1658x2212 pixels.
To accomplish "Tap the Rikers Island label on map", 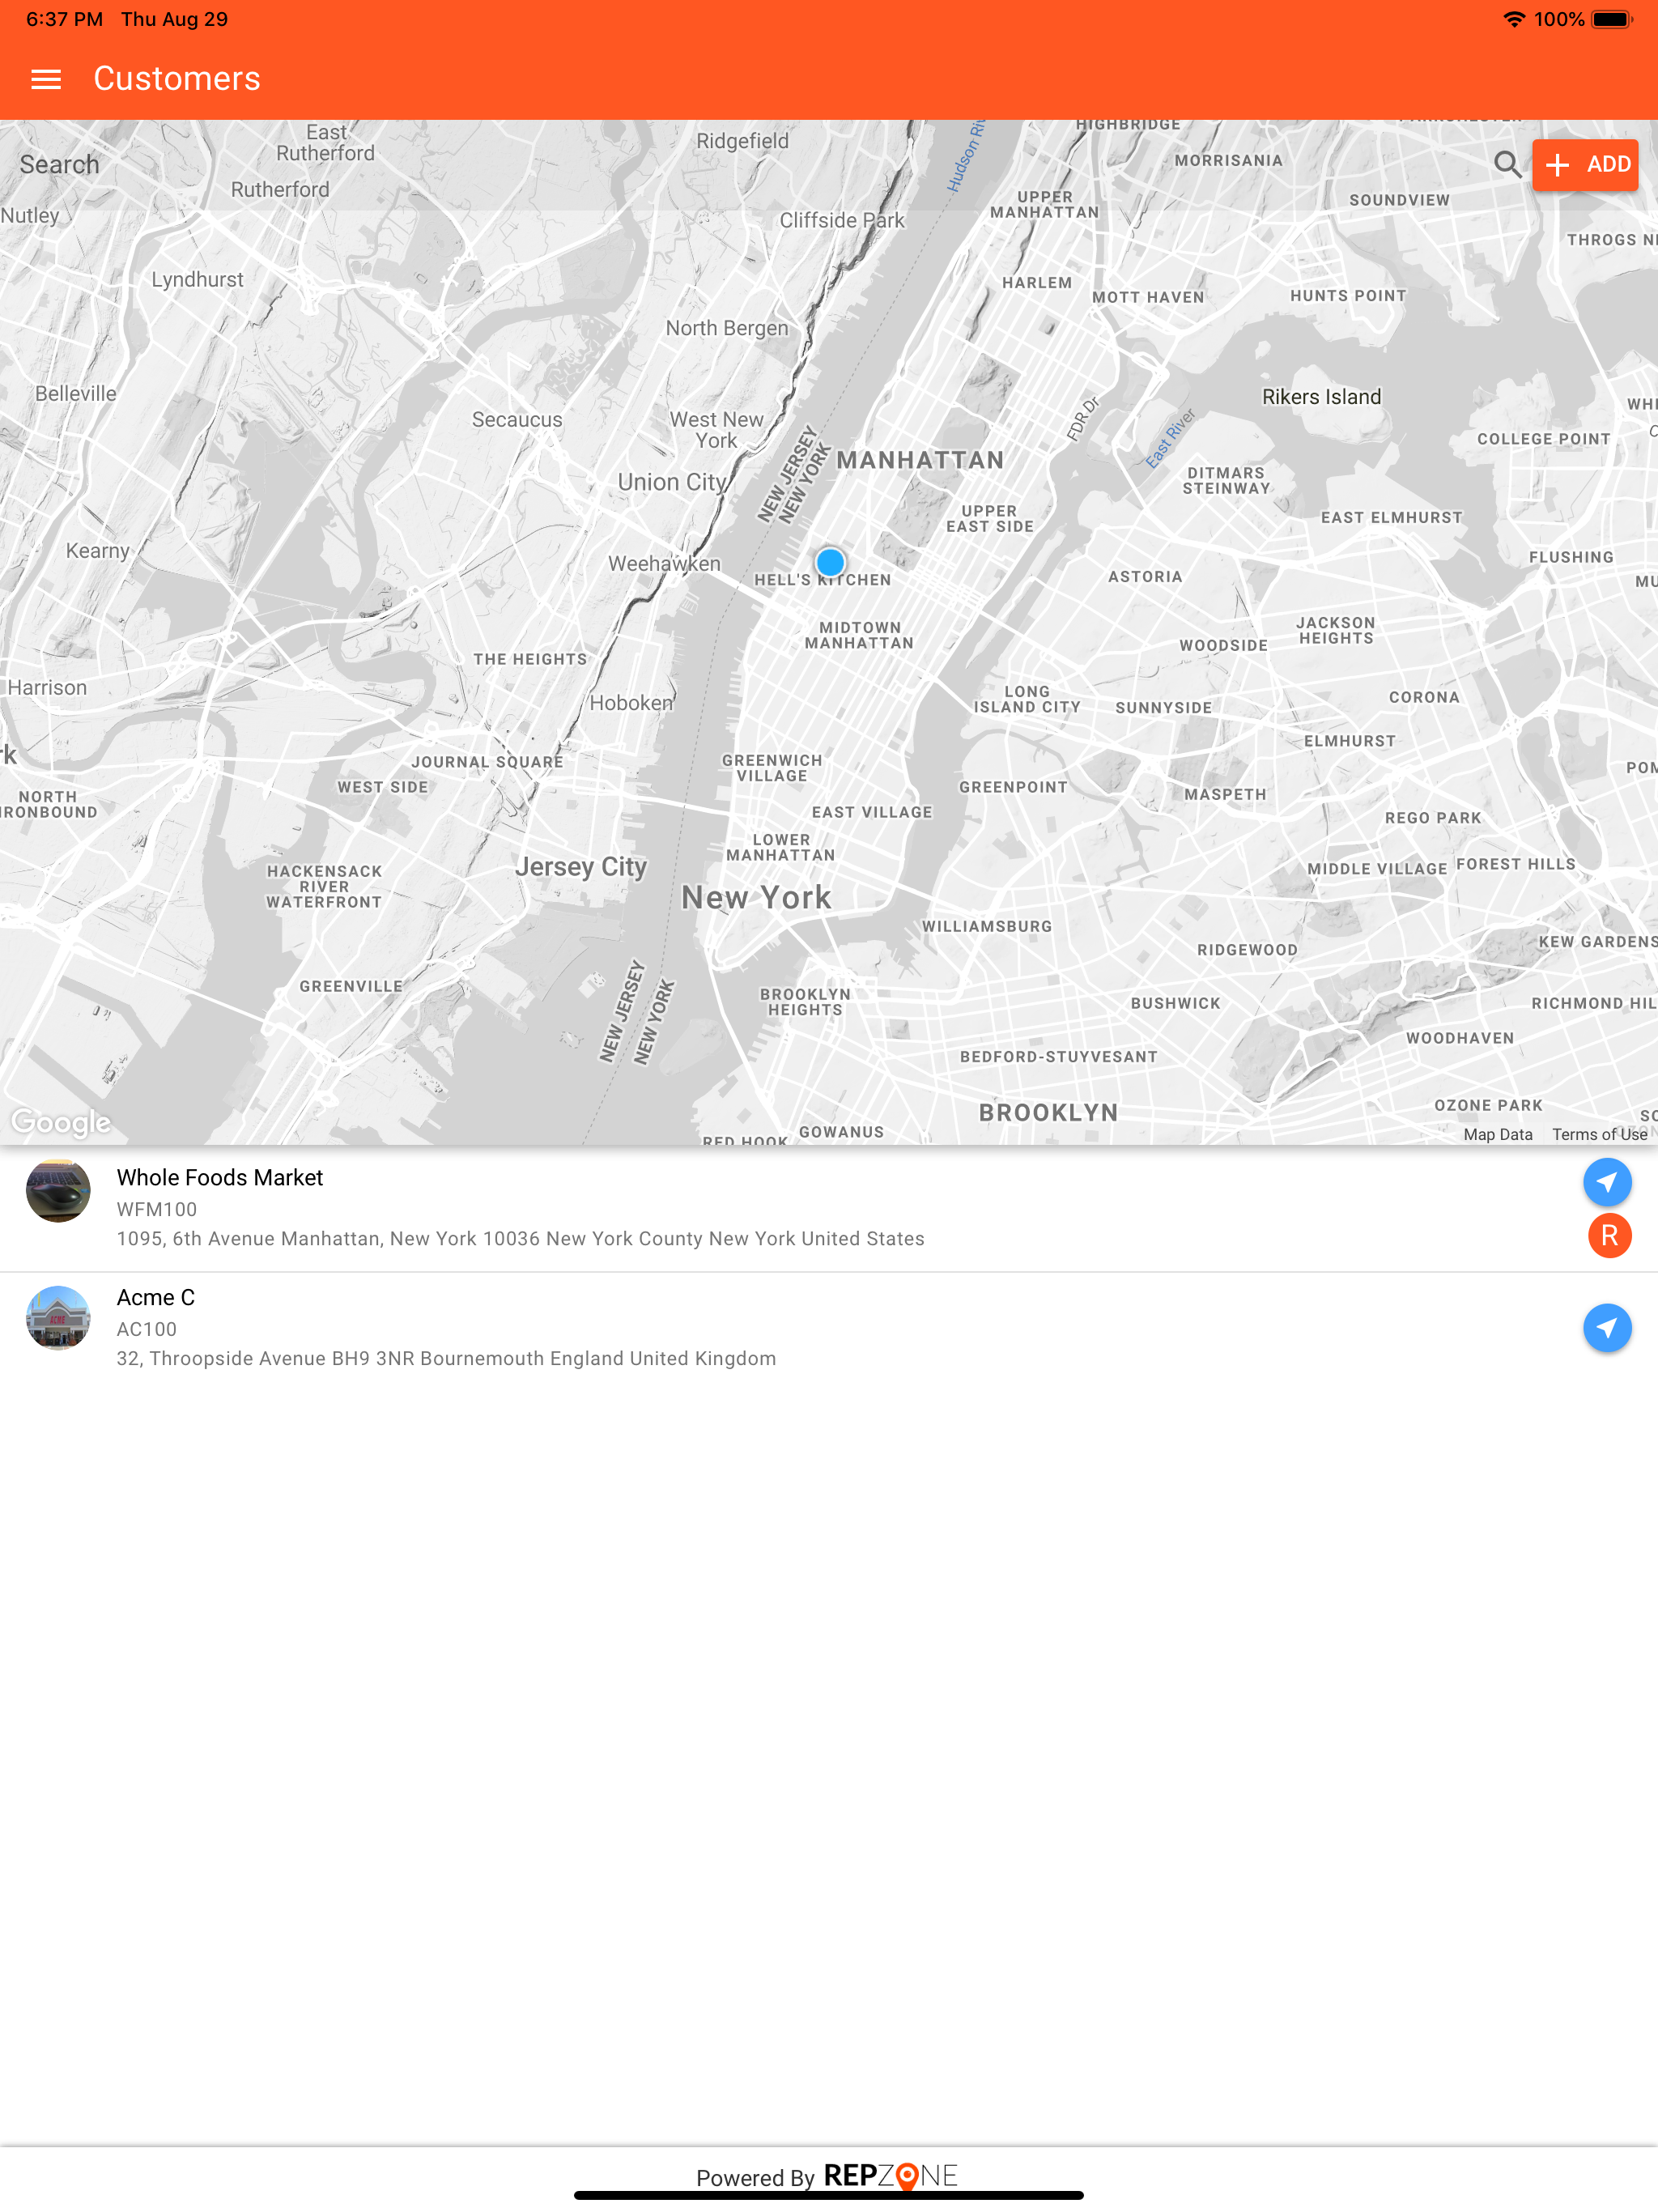I will click(1321, 397).
